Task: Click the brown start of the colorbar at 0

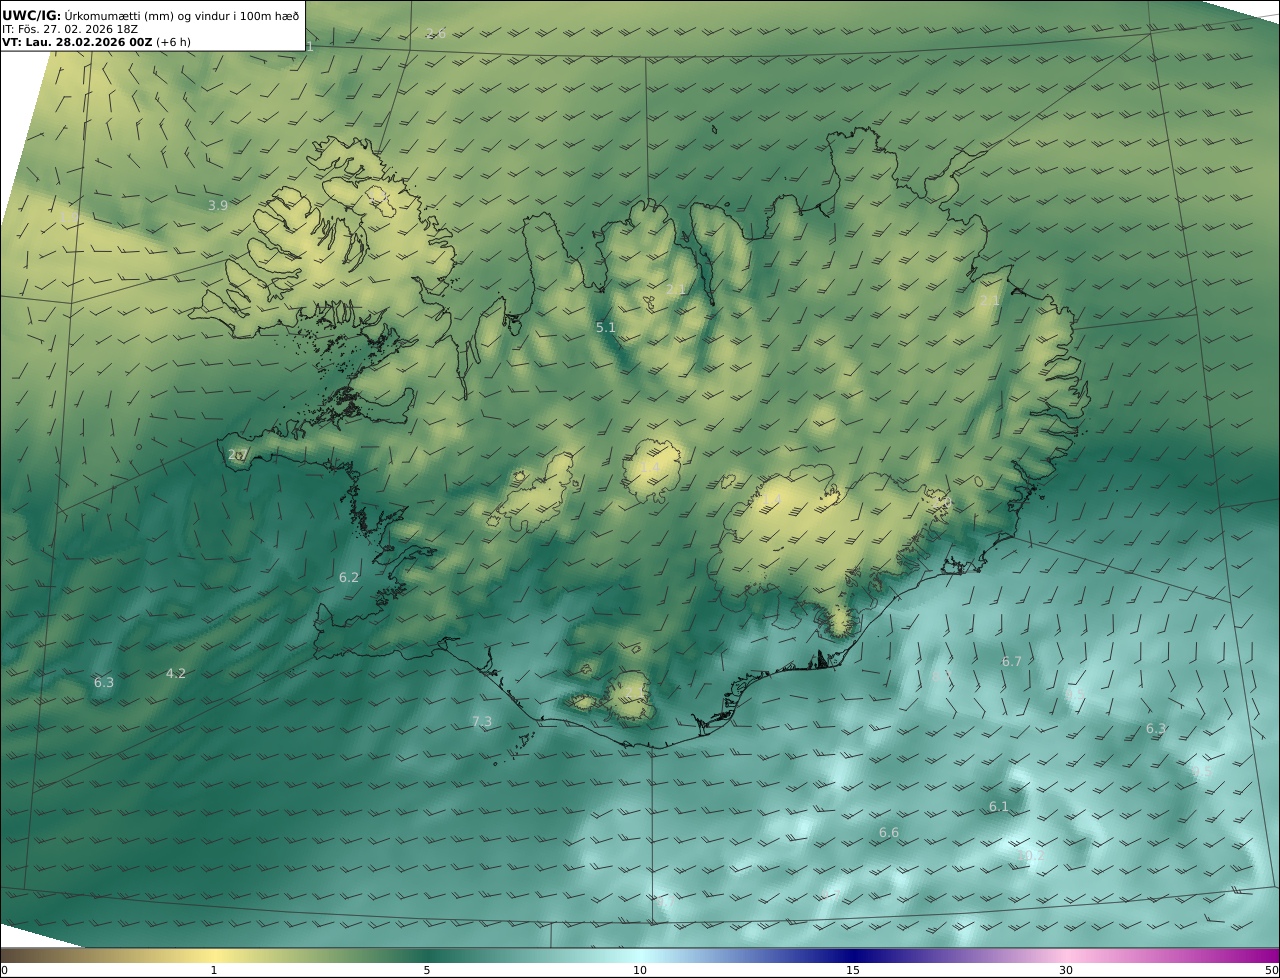Action: point(6,955)
